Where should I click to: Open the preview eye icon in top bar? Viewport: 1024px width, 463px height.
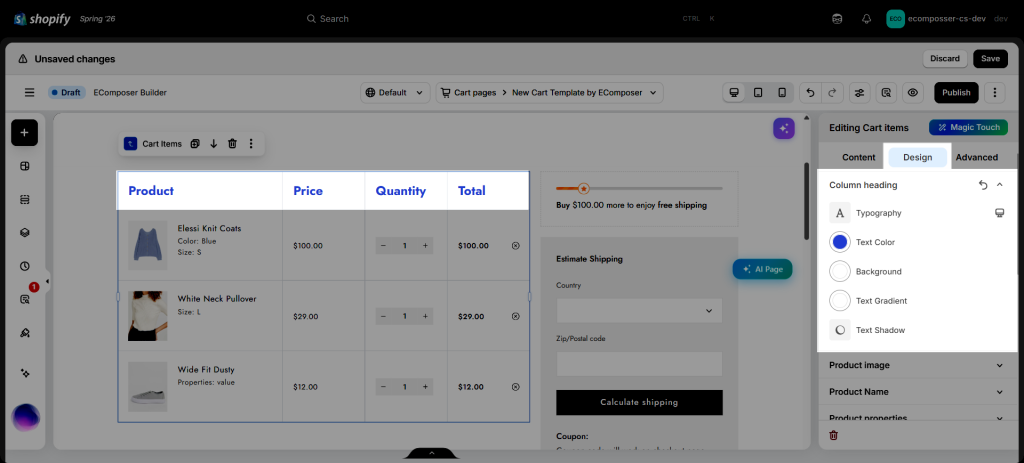click(x=913, y=93)
